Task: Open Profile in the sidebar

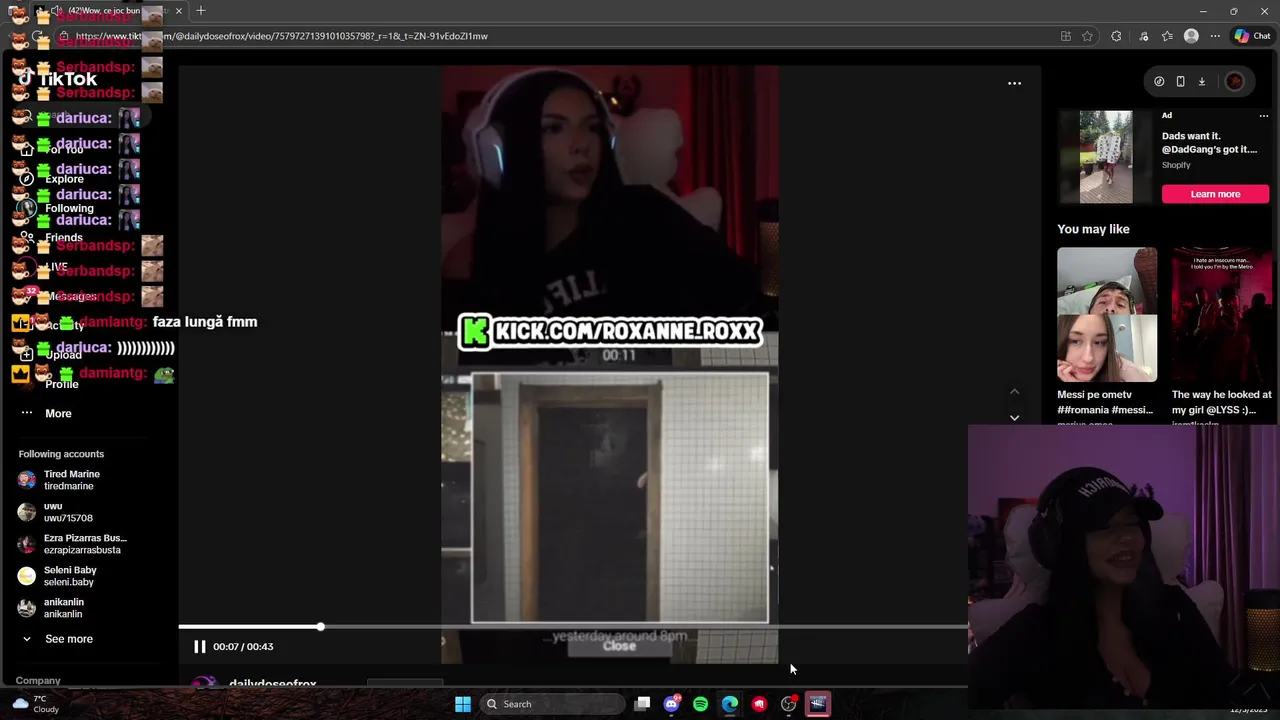Action: pyautogui.click(x=60, y=384)
